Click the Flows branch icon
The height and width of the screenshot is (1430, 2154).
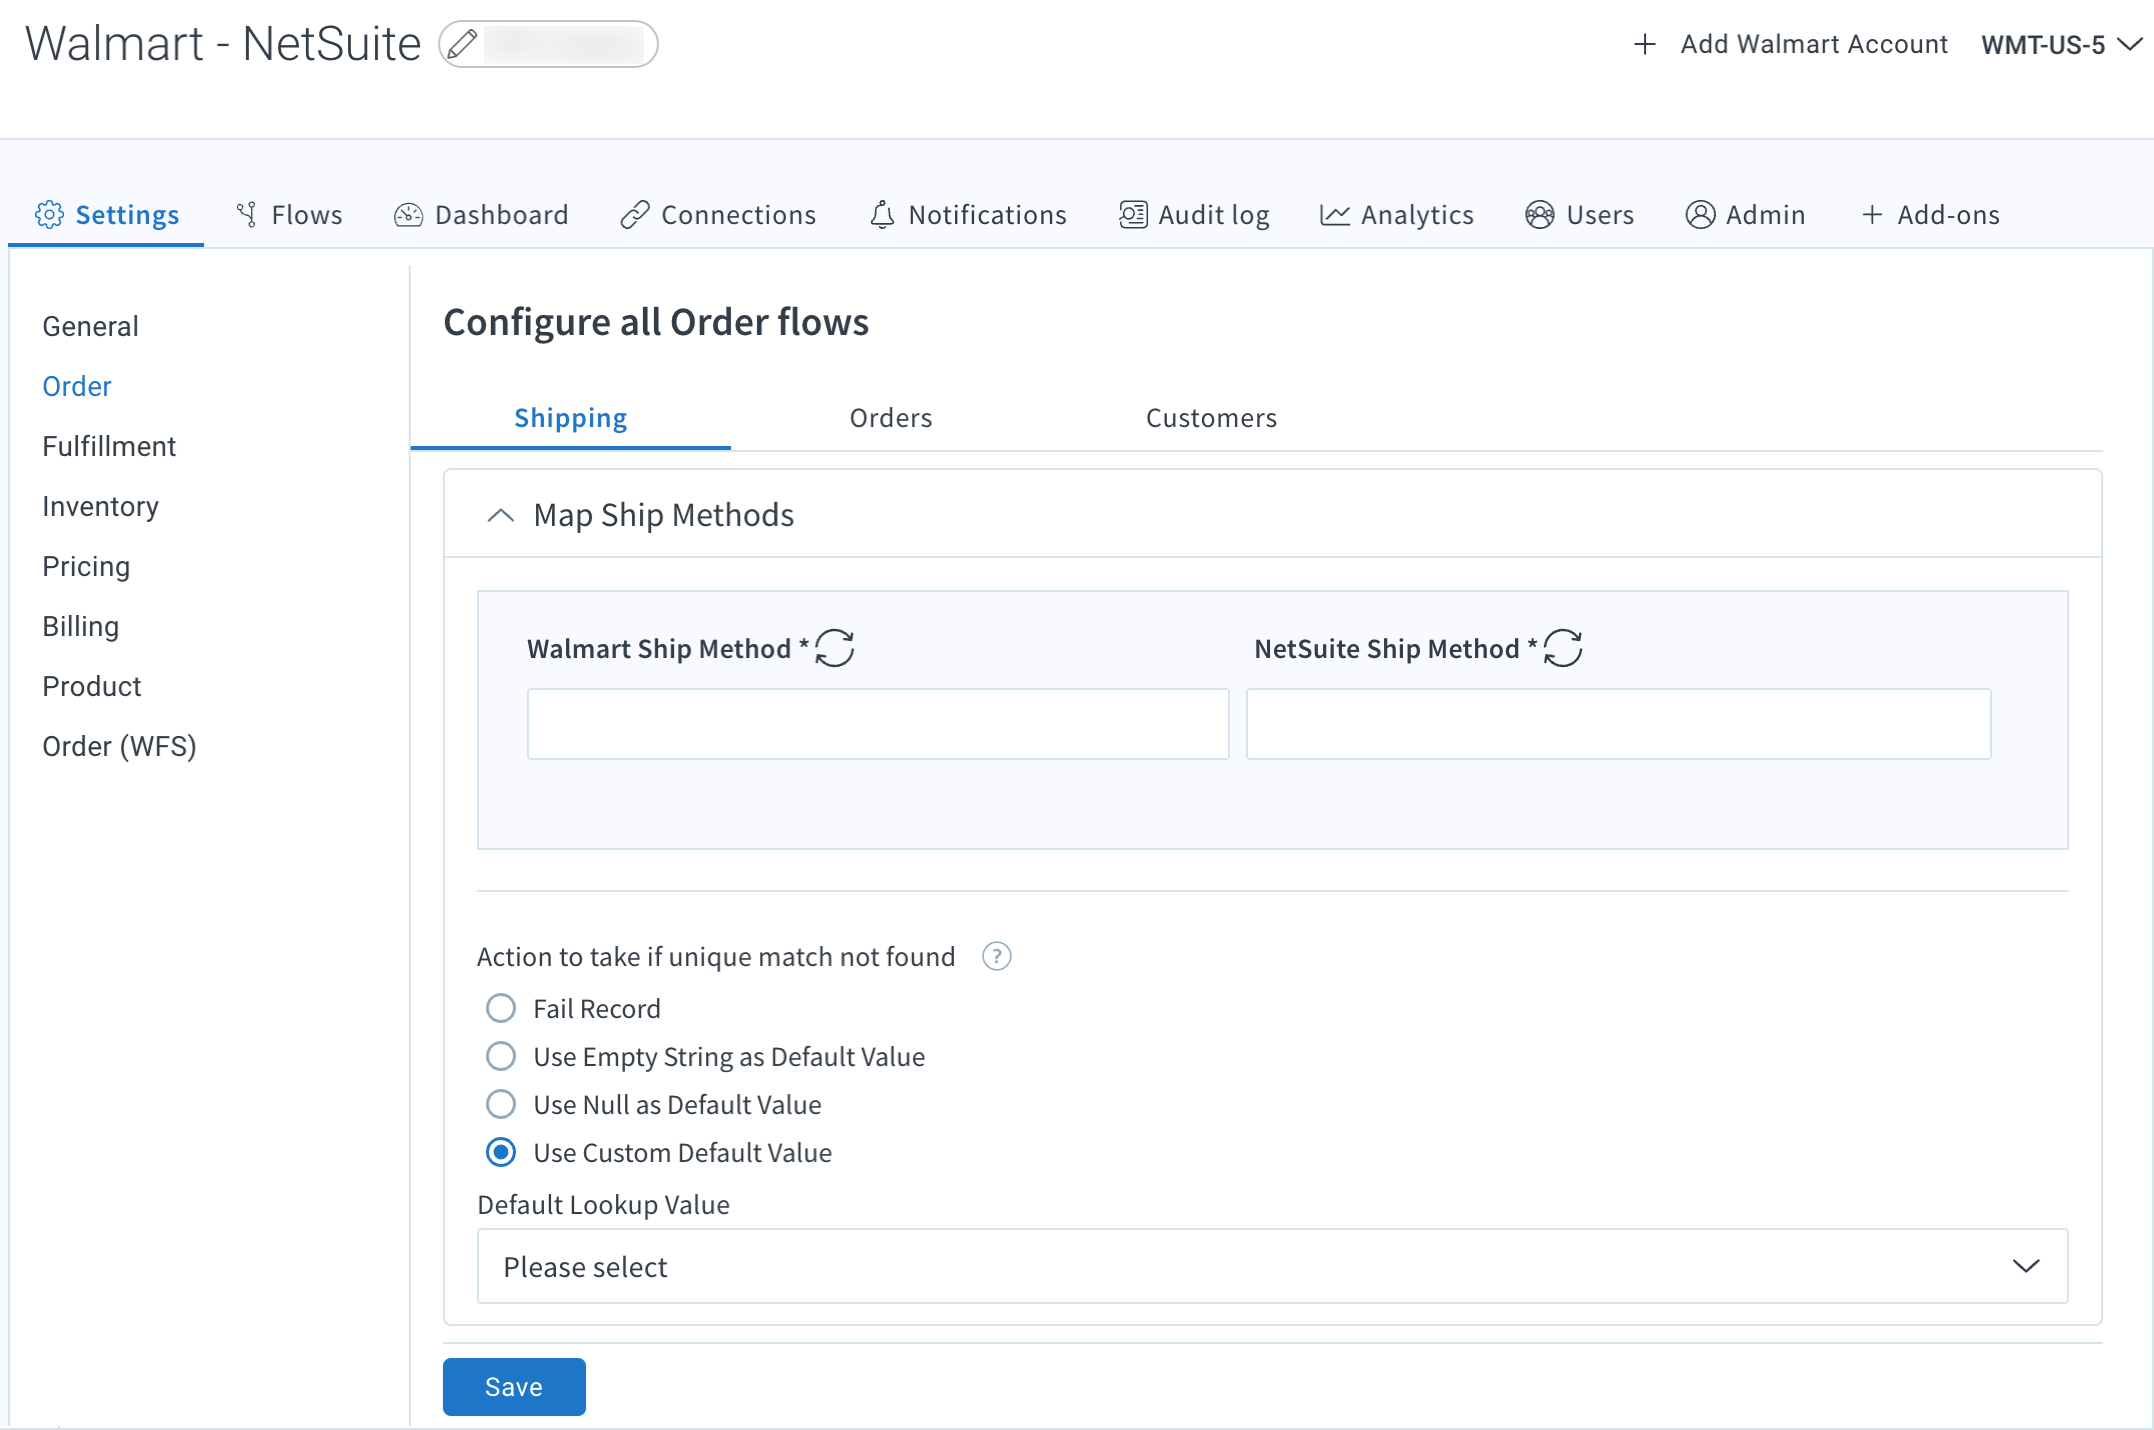pyautogui.click(x=246, y=215)
